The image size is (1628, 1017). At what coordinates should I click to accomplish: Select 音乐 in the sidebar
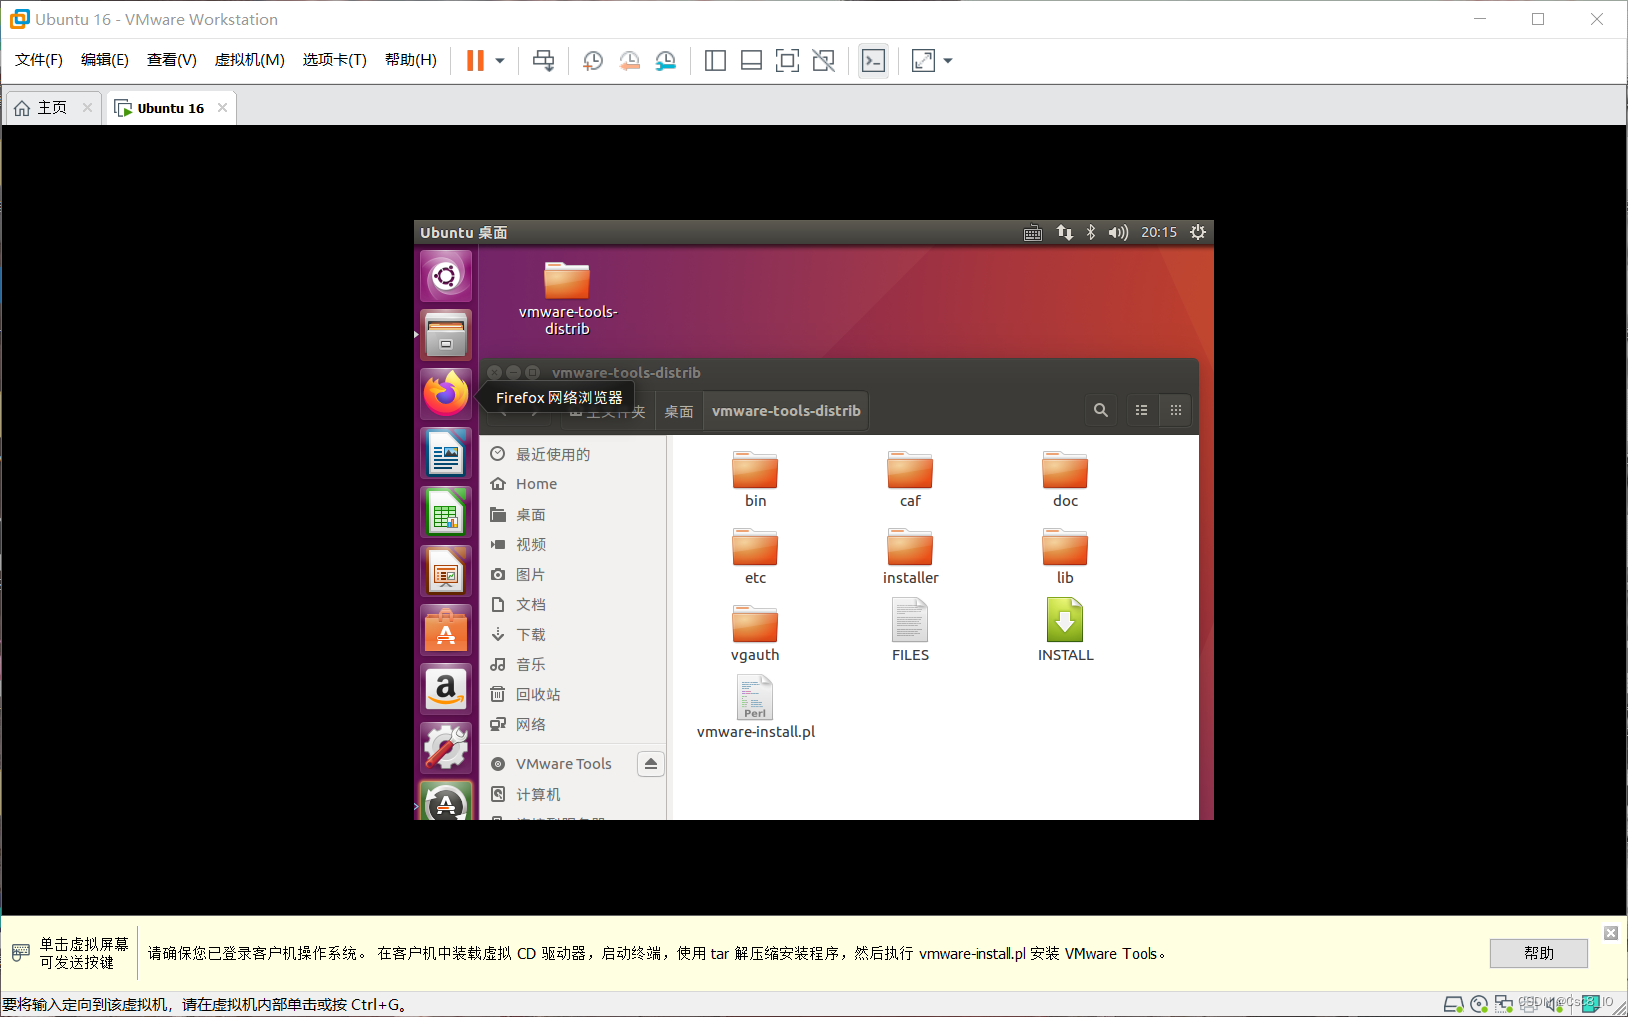pyautogui.click(x=573, y=664)
